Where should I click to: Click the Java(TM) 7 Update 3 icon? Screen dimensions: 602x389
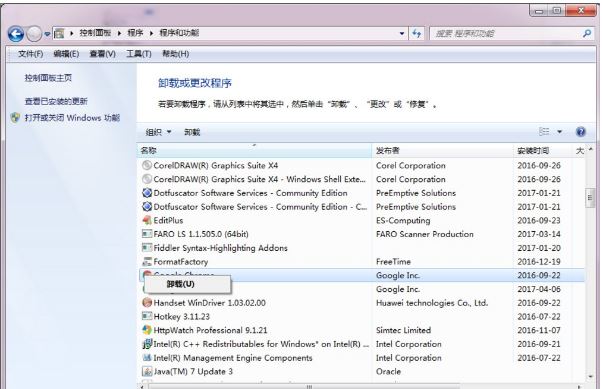147,372
